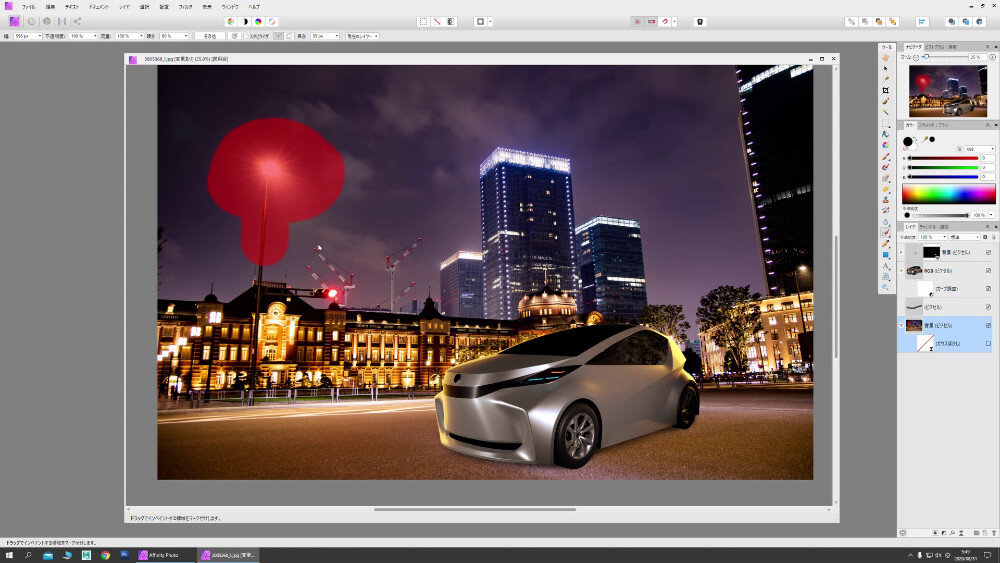Image resolution: width=1000 pixels, height=563 pixels.
Task: Click the Auto Contrast icon
Action: point(245,21)
